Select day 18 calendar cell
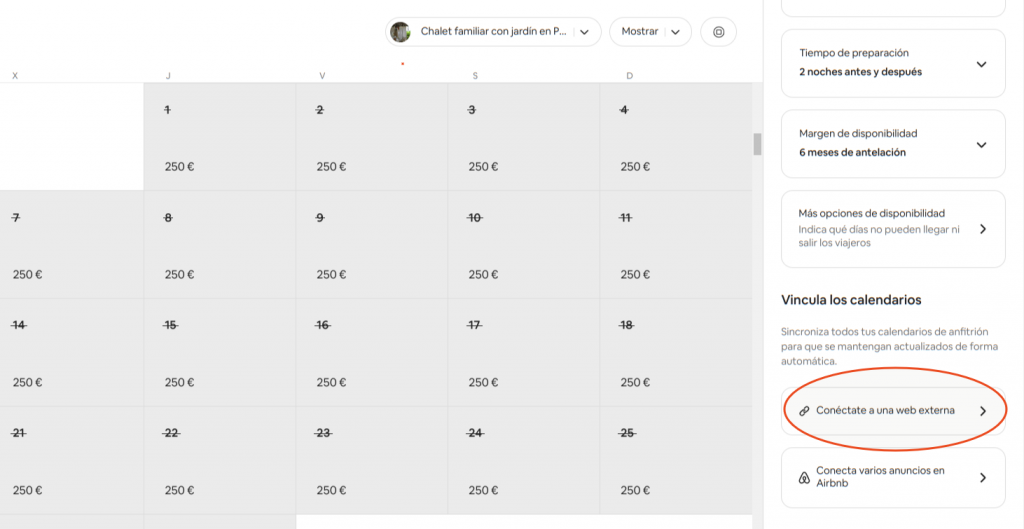 point(675,352)
